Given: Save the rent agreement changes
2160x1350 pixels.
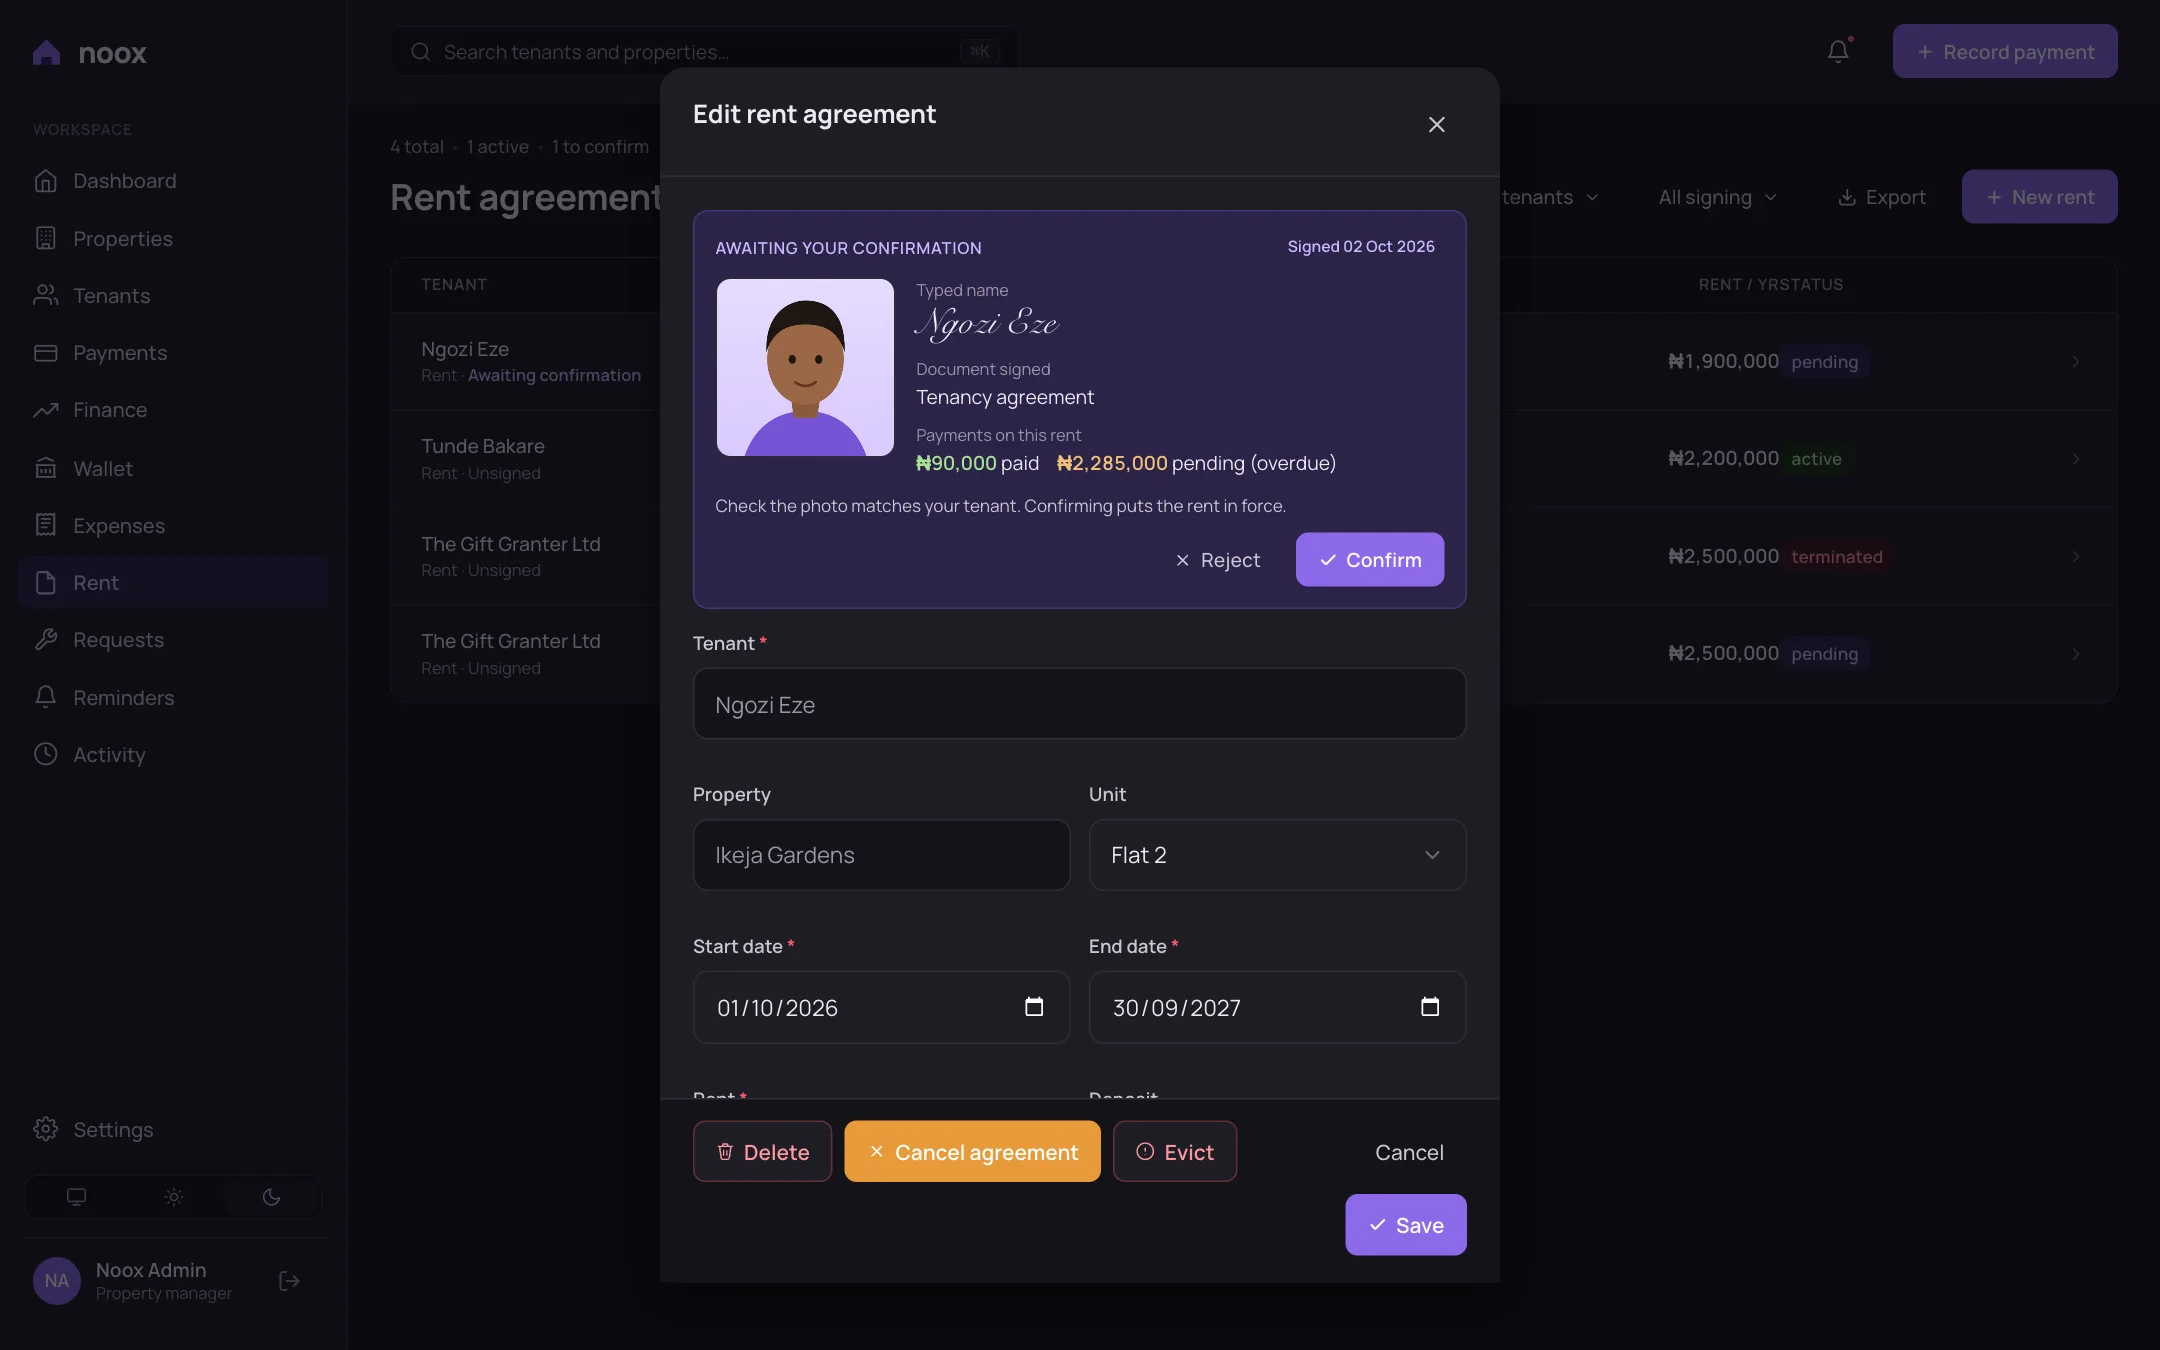Looking at the screenshot, I should [1405, 1225].
